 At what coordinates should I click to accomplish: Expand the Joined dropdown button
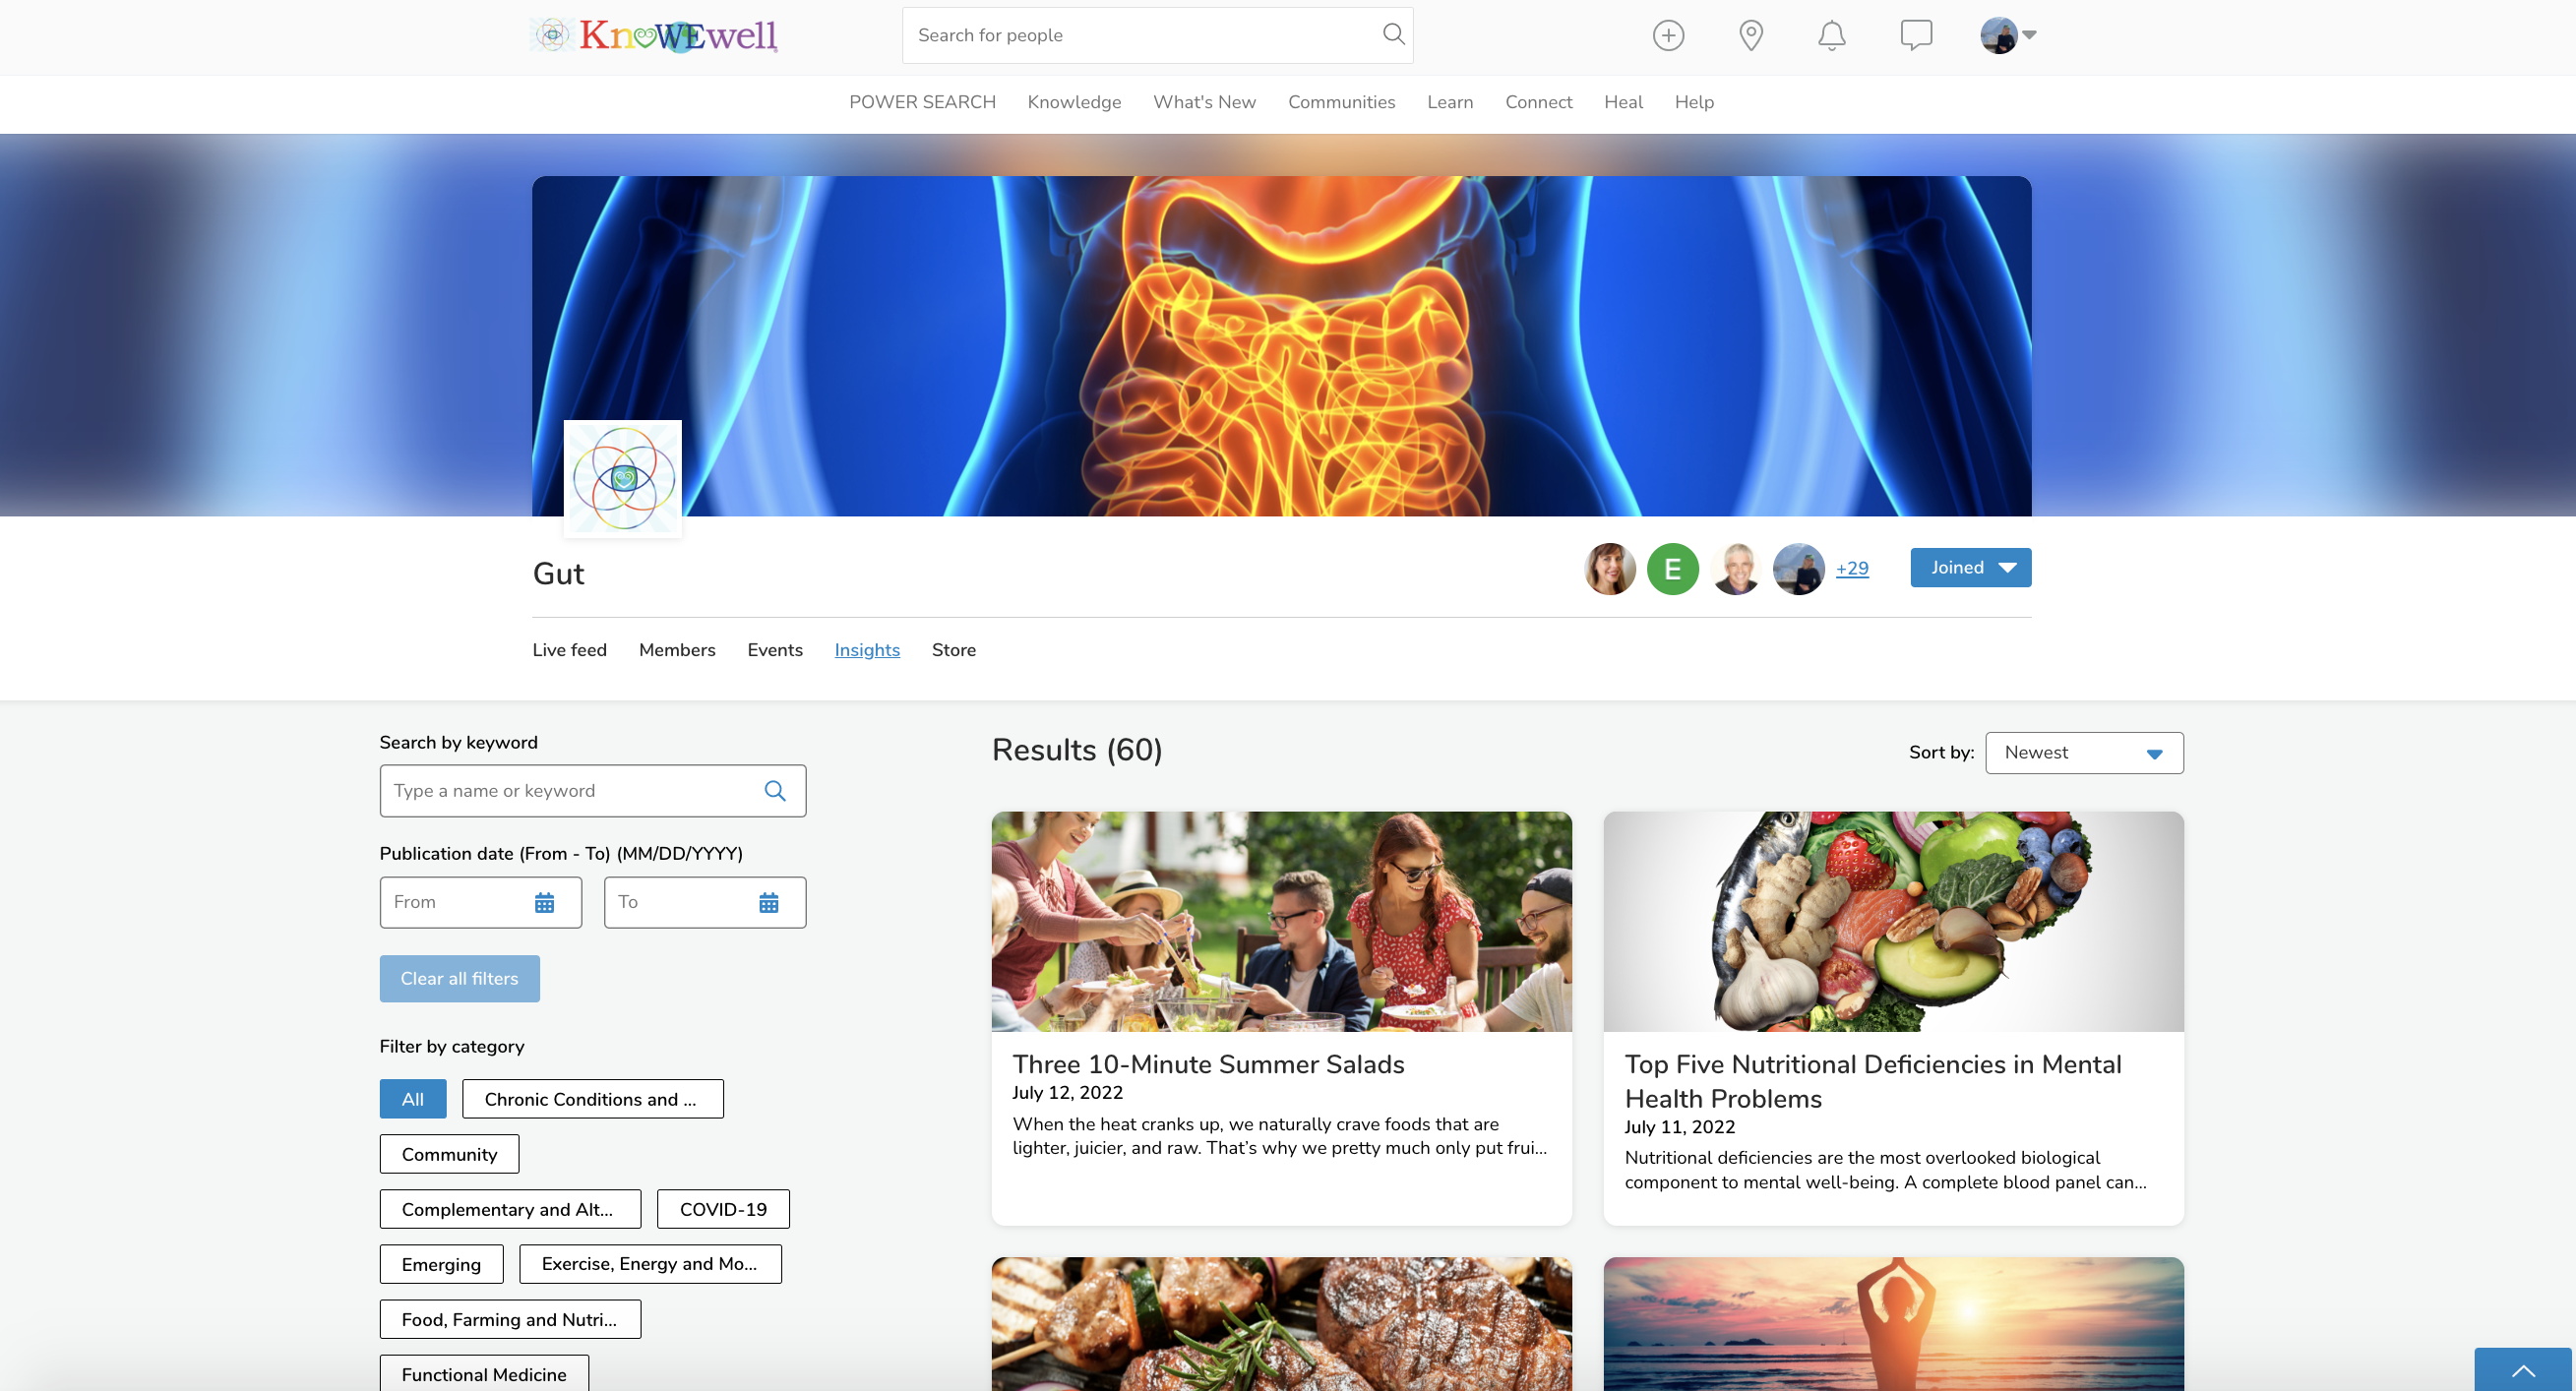pyautogui.click(x=1970, y=567)
